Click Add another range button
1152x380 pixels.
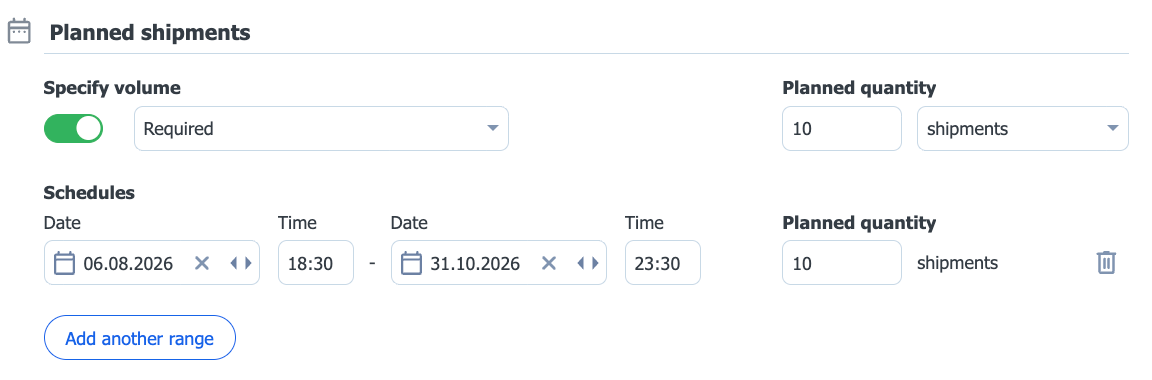click(x=140, y=338)
